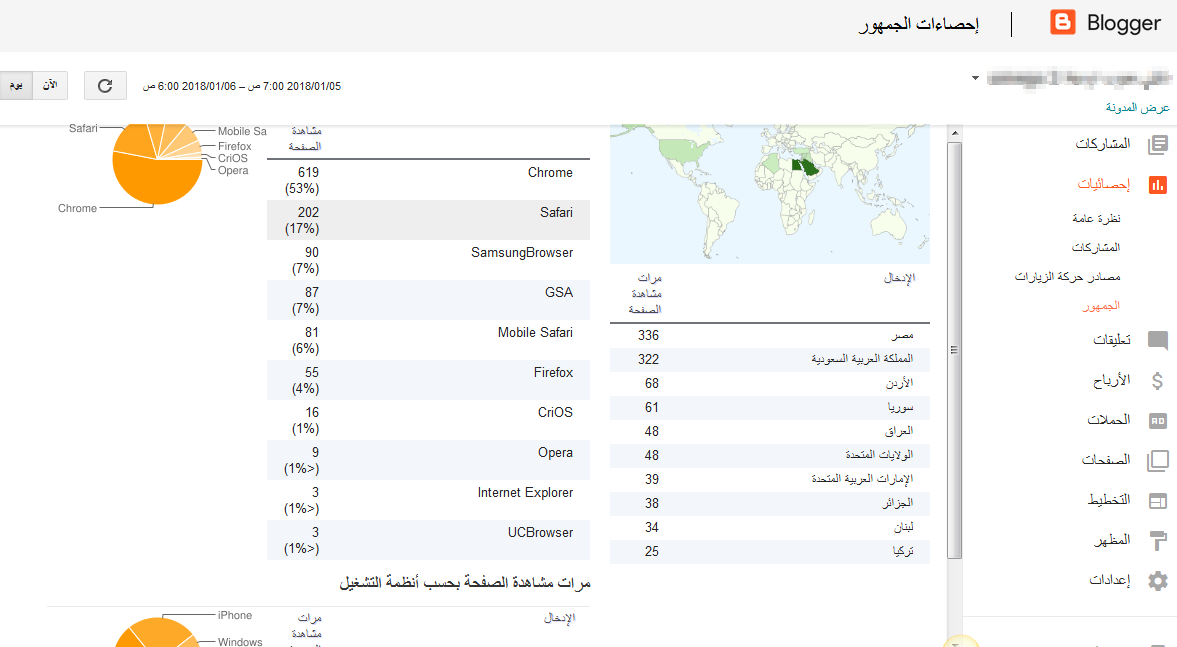The image size is (1177, 647).
Task: Click the operating systems section heading
Action: pyautogui.click(x=465, y=582)
